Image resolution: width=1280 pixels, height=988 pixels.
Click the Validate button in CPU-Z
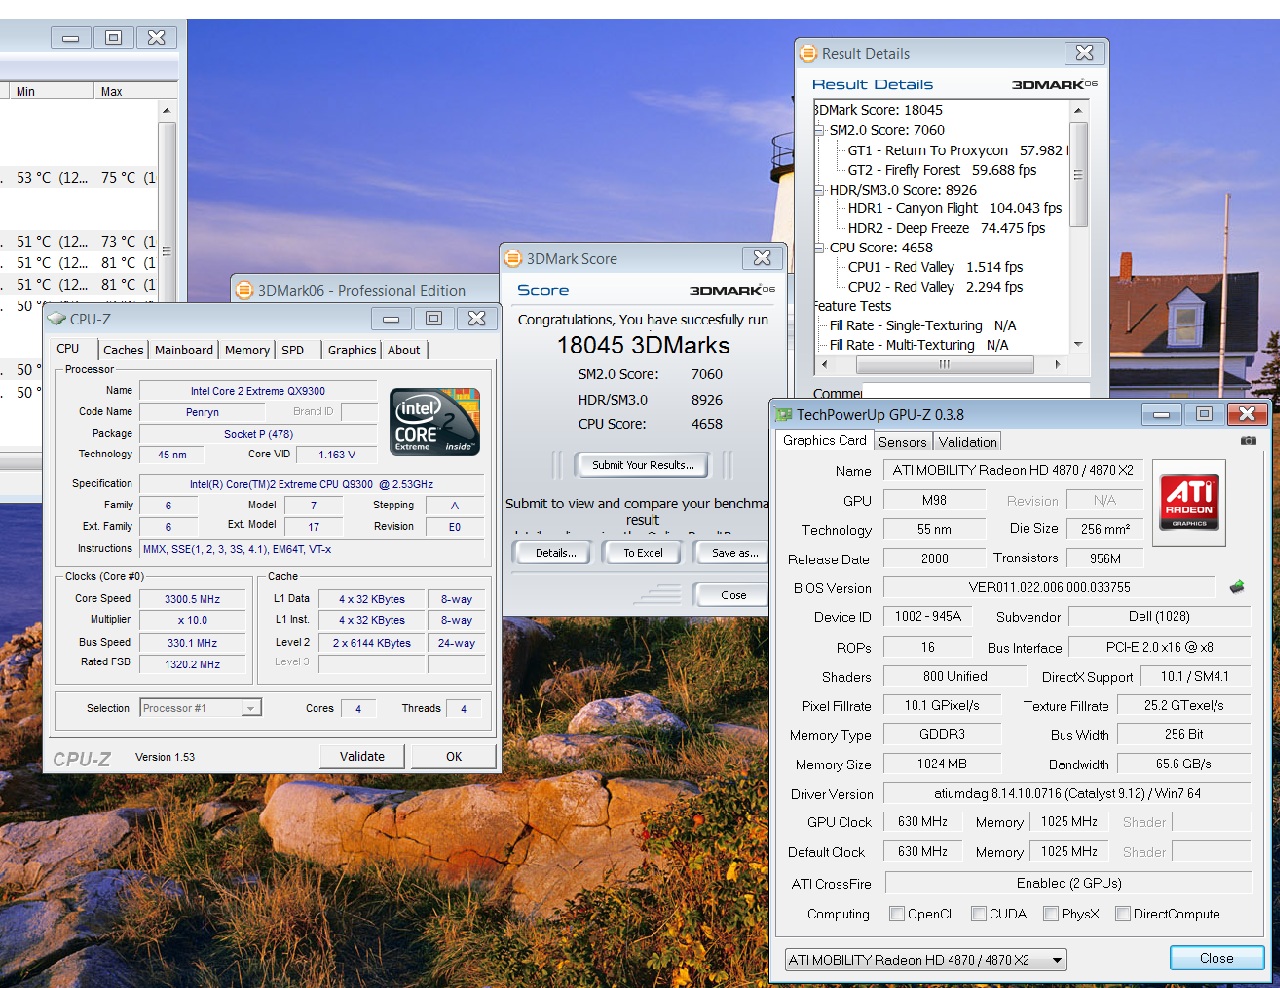tap(362, 756)
